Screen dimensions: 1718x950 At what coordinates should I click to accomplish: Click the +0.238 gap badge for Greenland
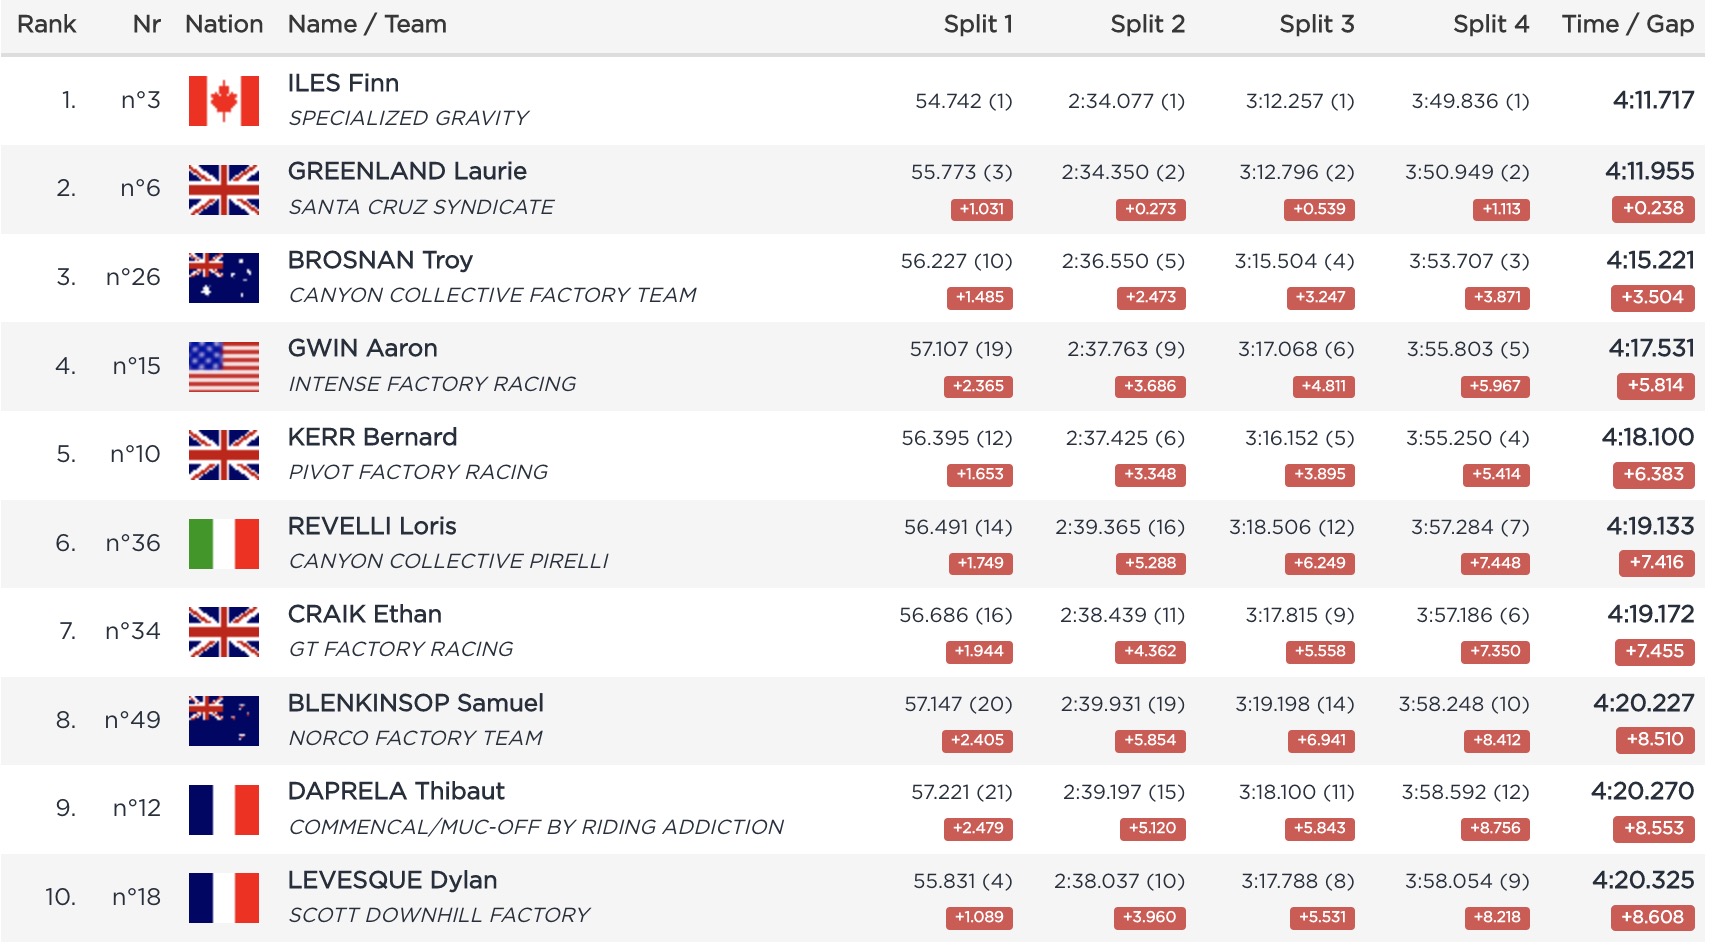(x=1652, y=209)
